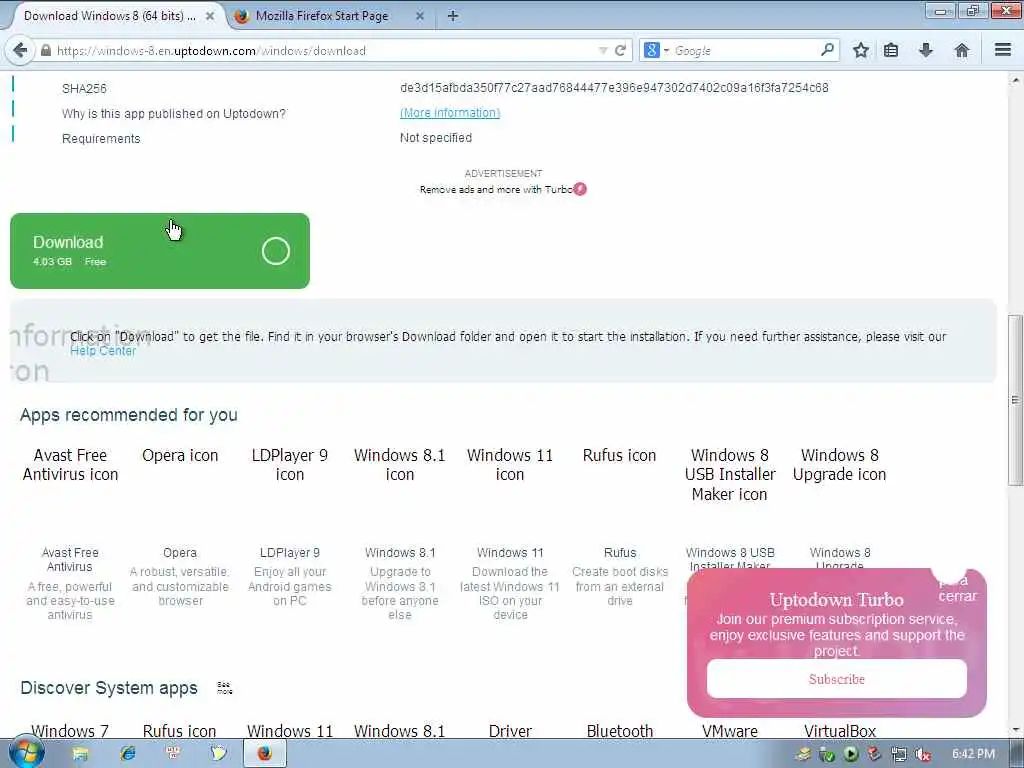
Task: Click the scrollbar up arrow
Action: [1015, 80]
